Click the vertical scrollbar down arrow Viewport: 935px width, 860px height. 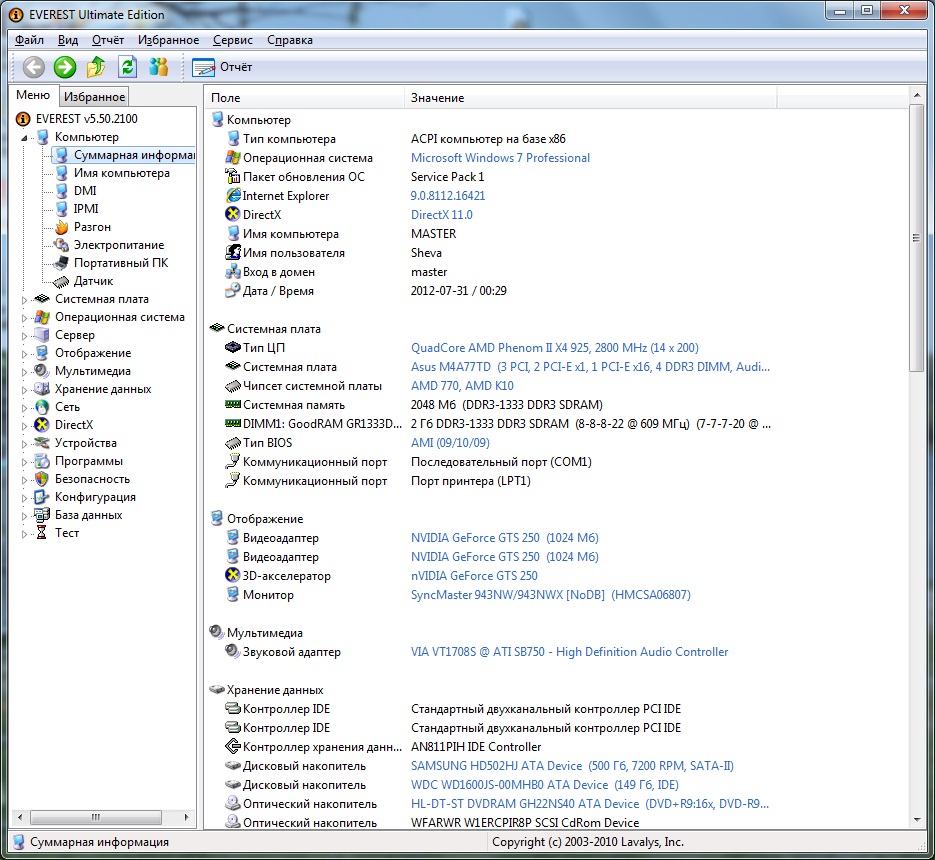(x=916, y=822)
